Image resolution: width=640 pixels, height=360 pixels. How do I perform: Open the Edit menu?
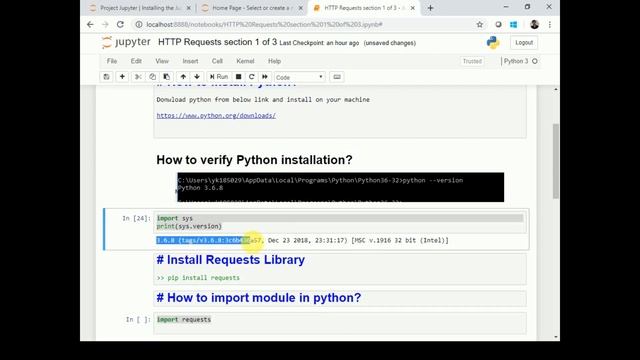pyautogui.click(x=136, y=61)
